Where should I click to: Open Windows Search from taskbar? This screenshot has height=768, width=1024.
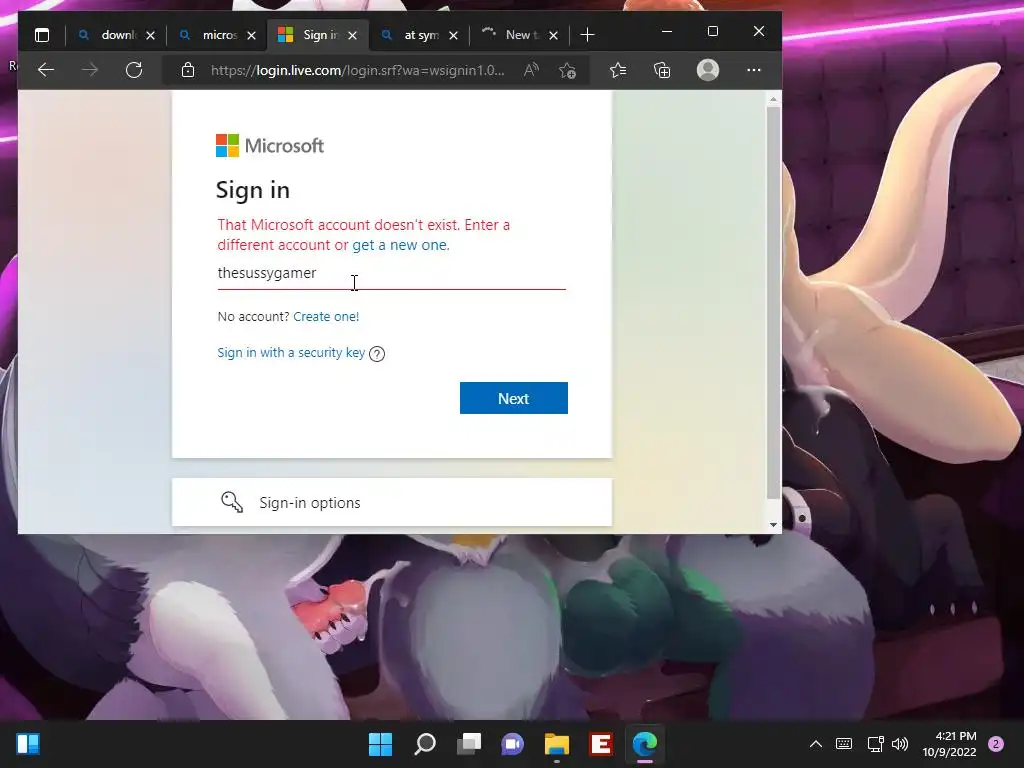tap(424, 744)
